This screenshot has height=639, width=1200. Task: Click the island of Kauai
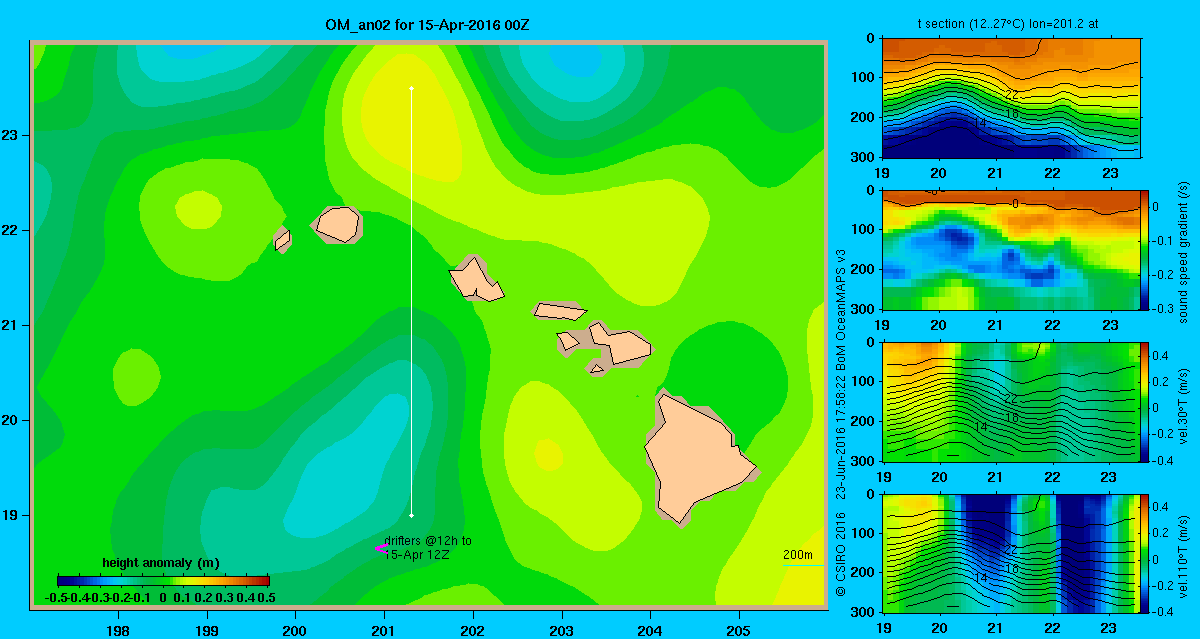337,223
